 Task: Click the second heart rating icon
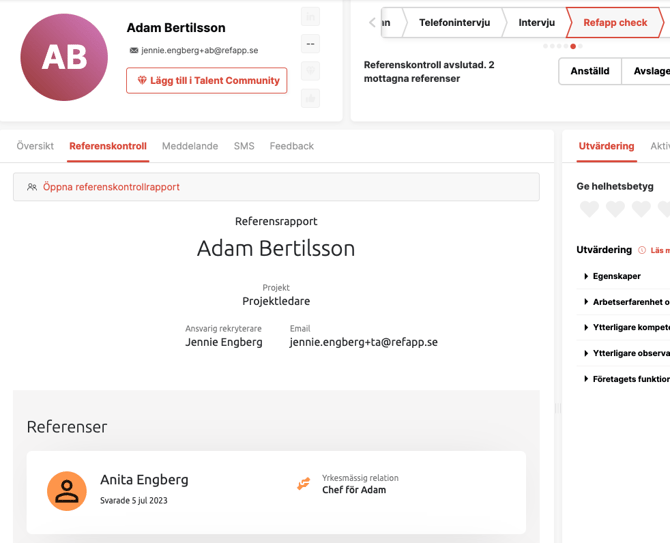coord(615,209)
